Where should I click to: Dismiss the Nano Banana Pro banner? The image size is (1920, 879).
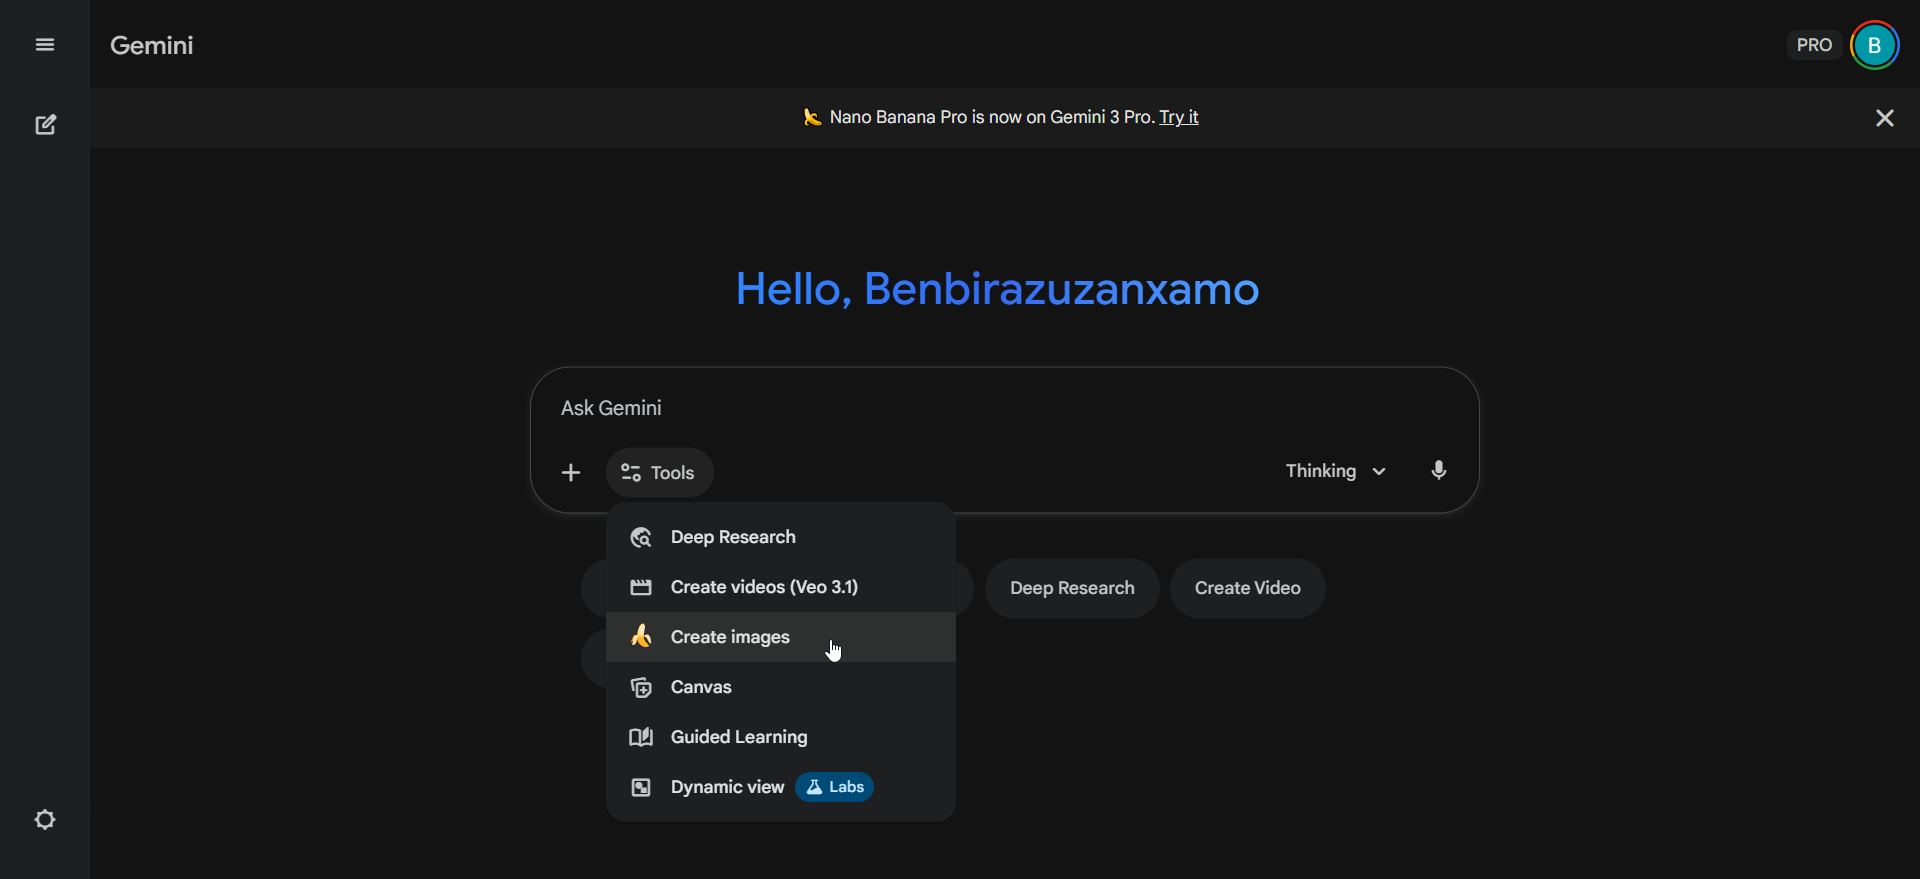point(1884,118)
